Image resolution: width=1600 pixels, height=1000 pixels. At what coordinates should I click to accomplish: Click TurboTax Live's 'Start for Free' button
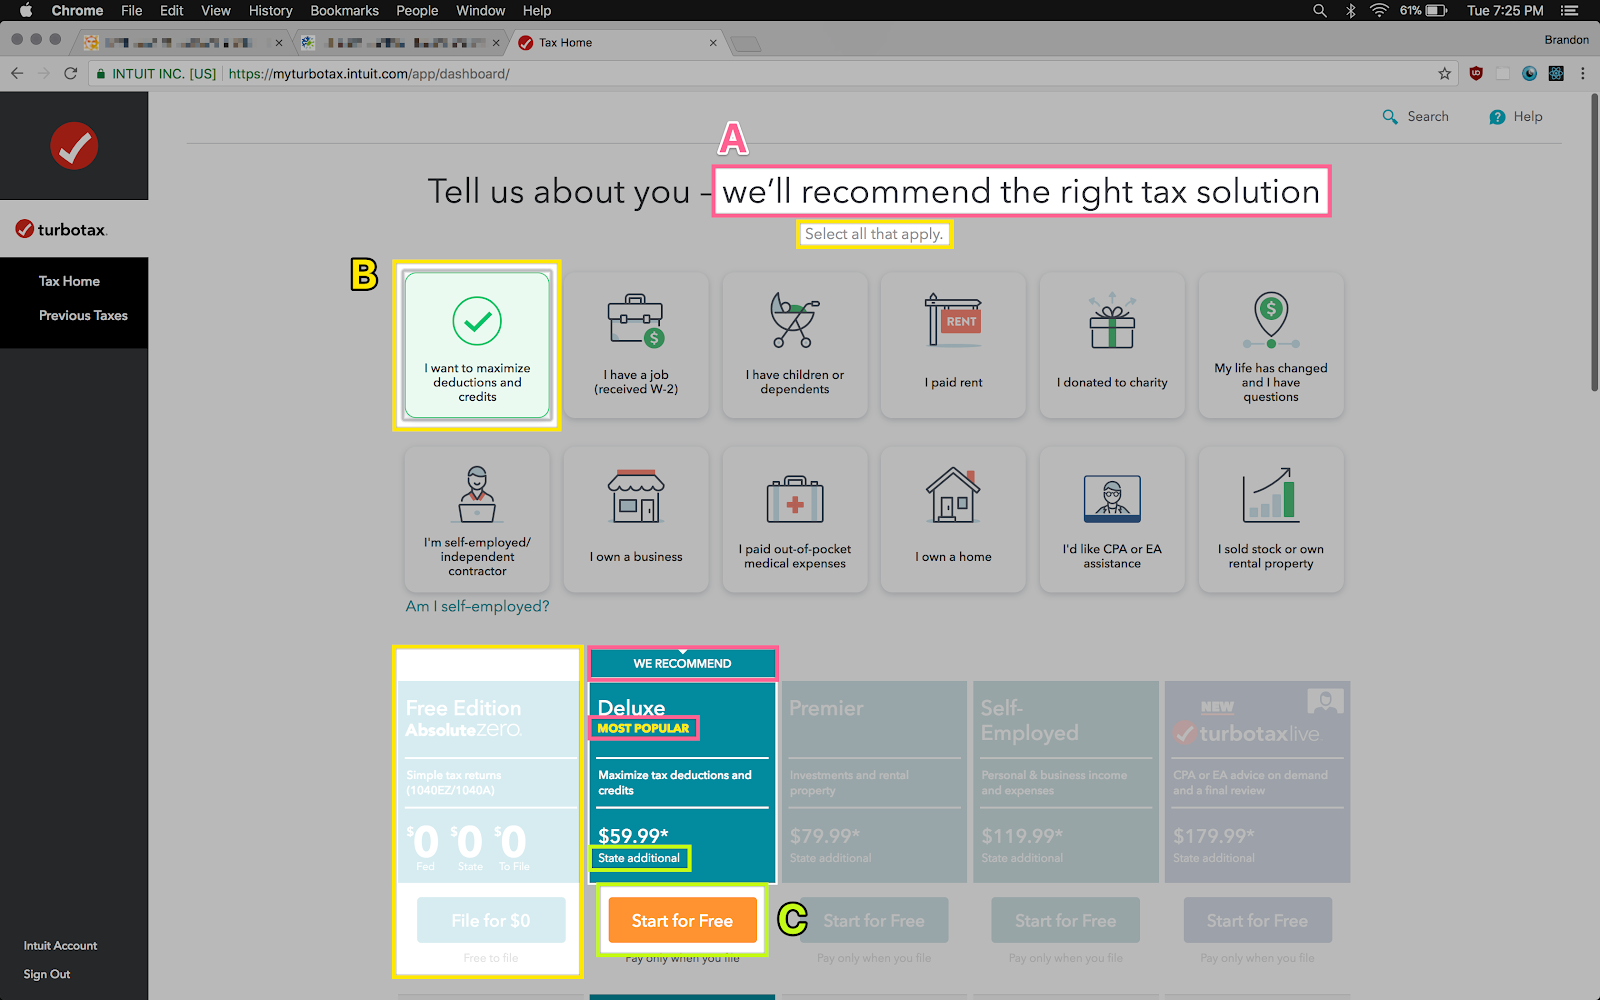coord(1257,920)
